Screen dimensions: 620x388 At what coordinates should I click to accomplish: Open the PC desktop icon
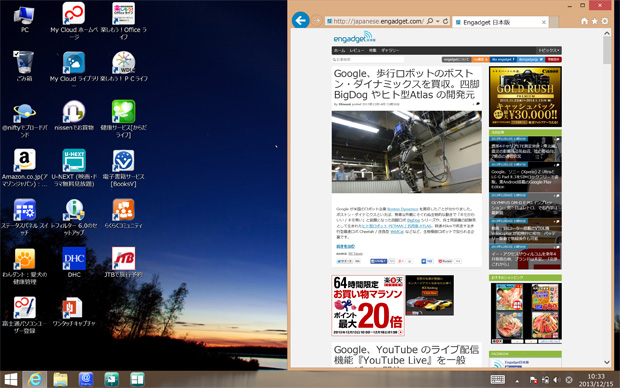(25, 18)
